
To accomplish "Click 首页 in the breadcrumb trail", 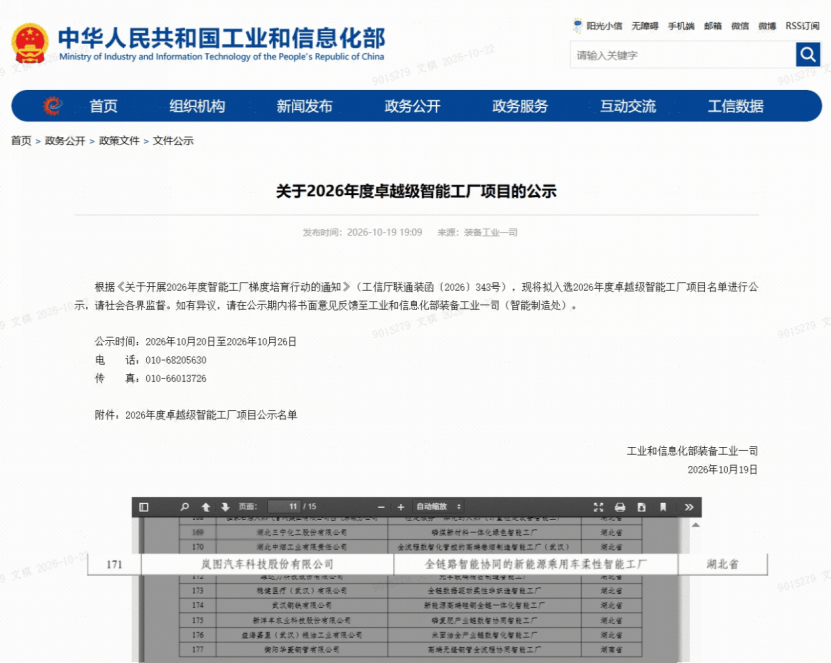I will coord(21,140).
